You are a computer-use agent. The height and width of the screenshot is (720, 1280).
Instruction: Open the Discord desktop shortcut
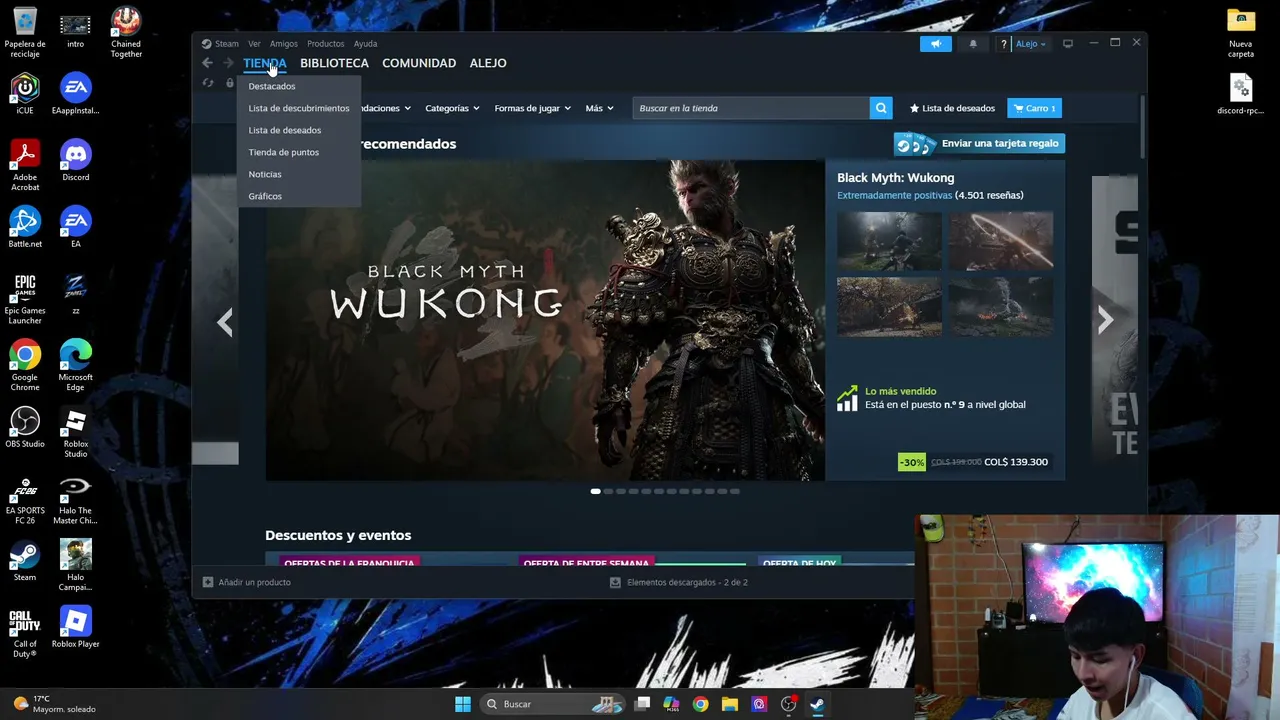[76, 160]
